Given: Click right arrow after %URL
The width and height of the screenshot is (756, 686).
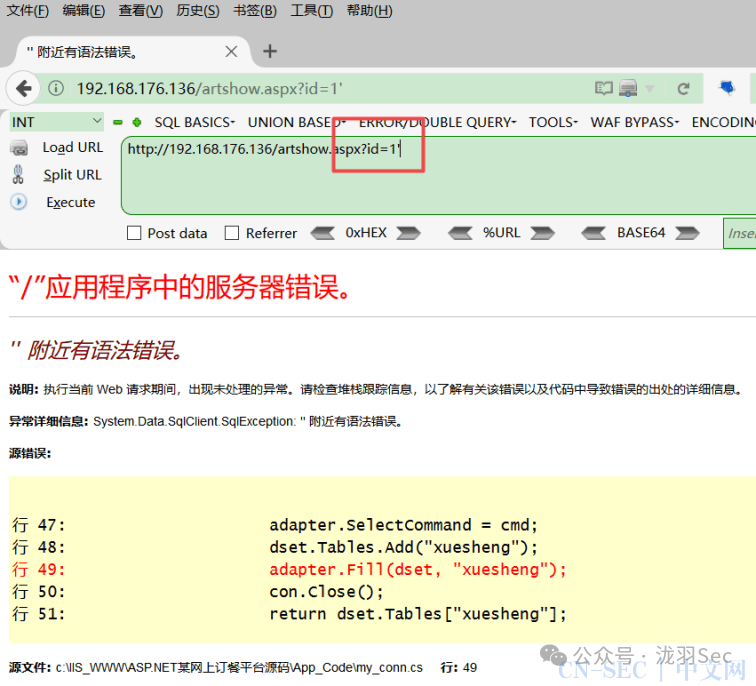Looking at the screenshot, I should tap(542, 233).
